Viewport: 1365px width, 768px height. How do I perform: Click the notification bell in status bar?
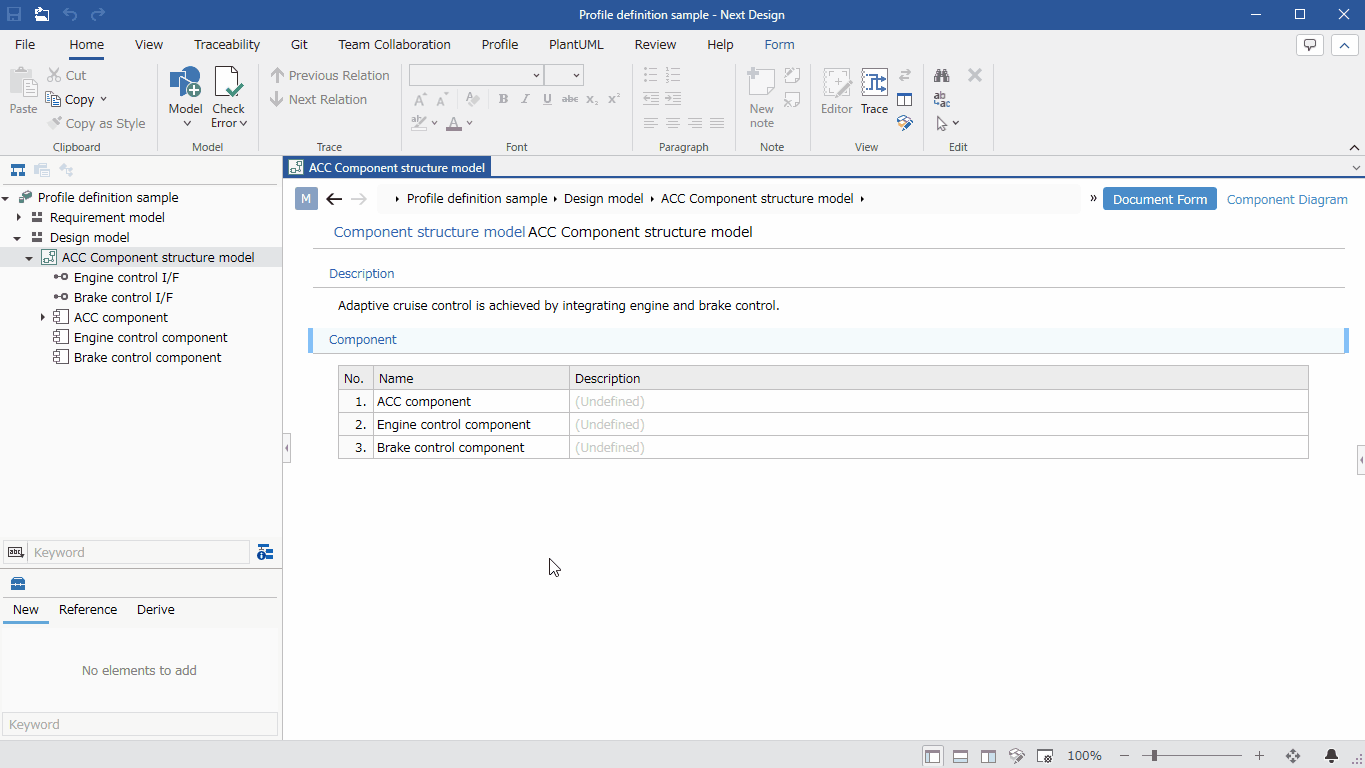point(1331,756)
